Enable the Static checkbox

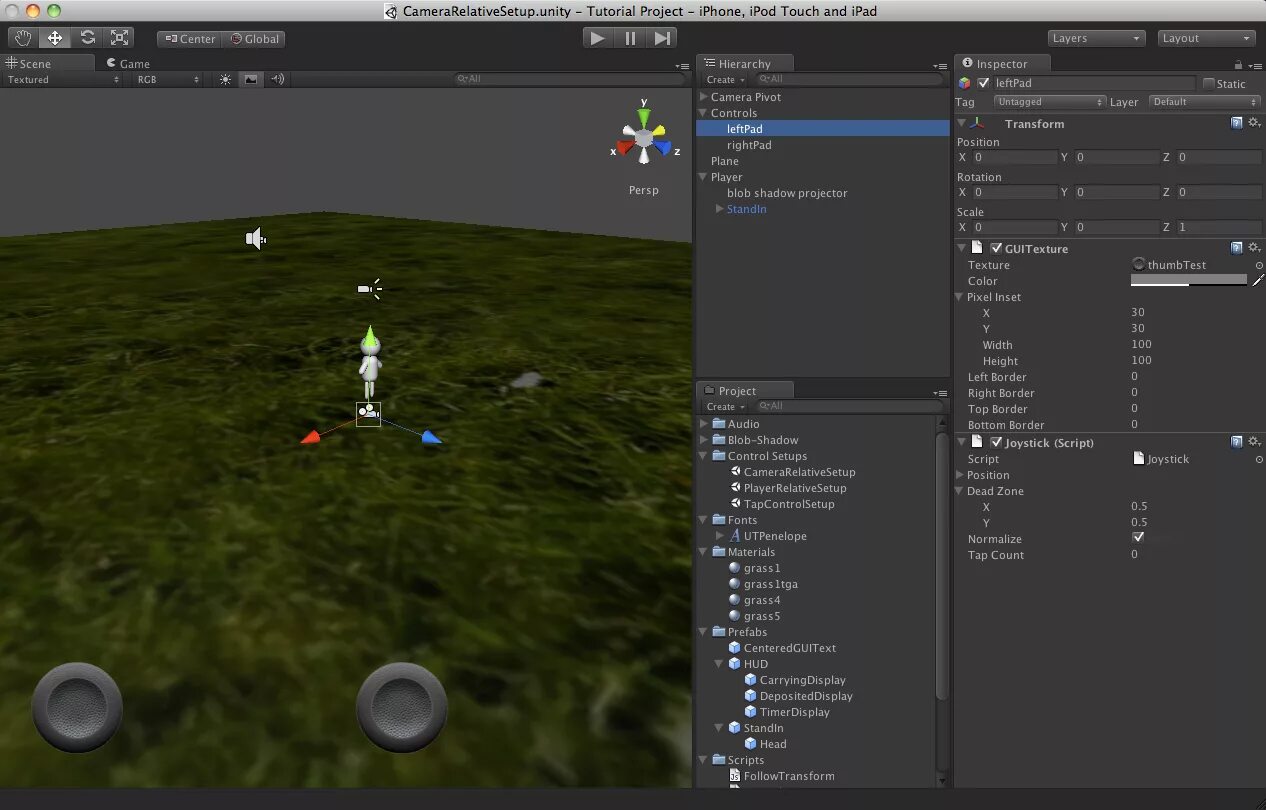point(1209,84)
